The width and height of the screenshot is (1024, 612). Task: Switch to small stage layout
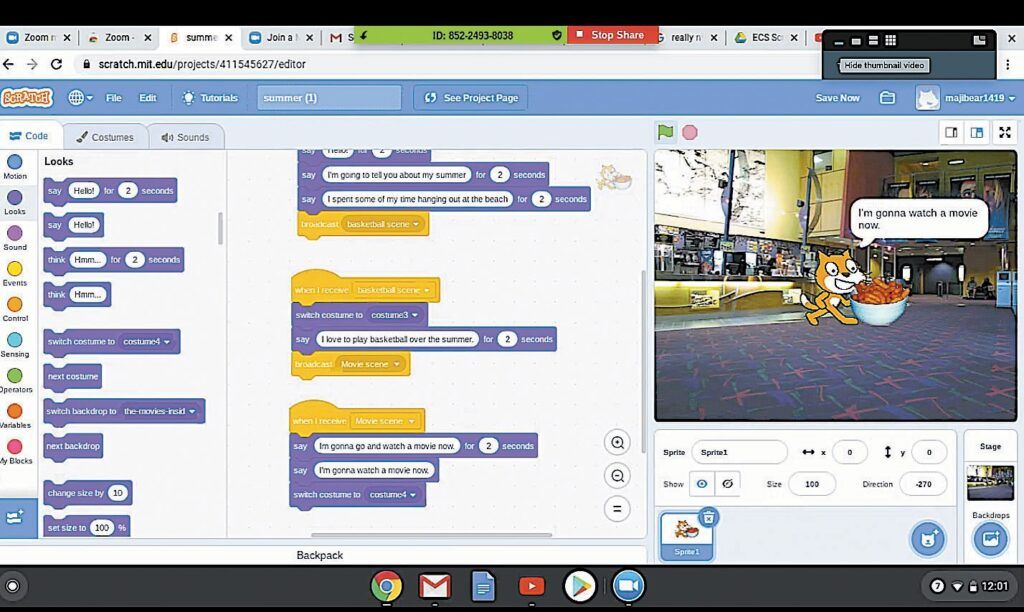[x=952, y=133]
